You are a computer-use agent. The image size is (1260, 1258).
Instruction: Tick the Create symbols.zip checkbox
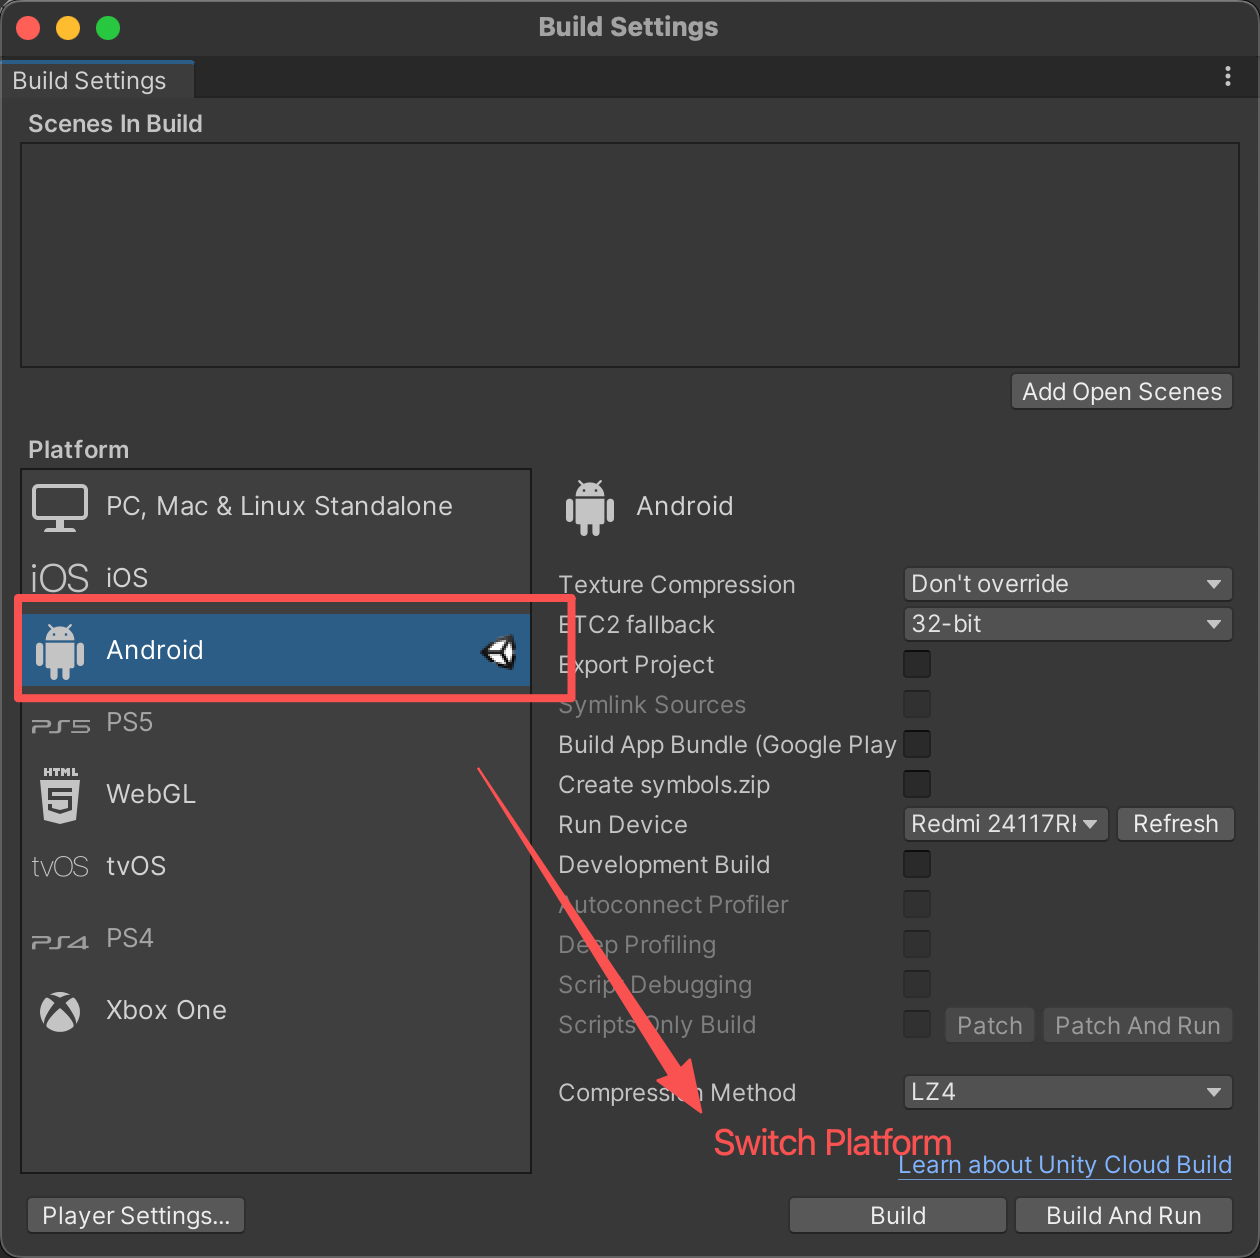coord(917,784)
